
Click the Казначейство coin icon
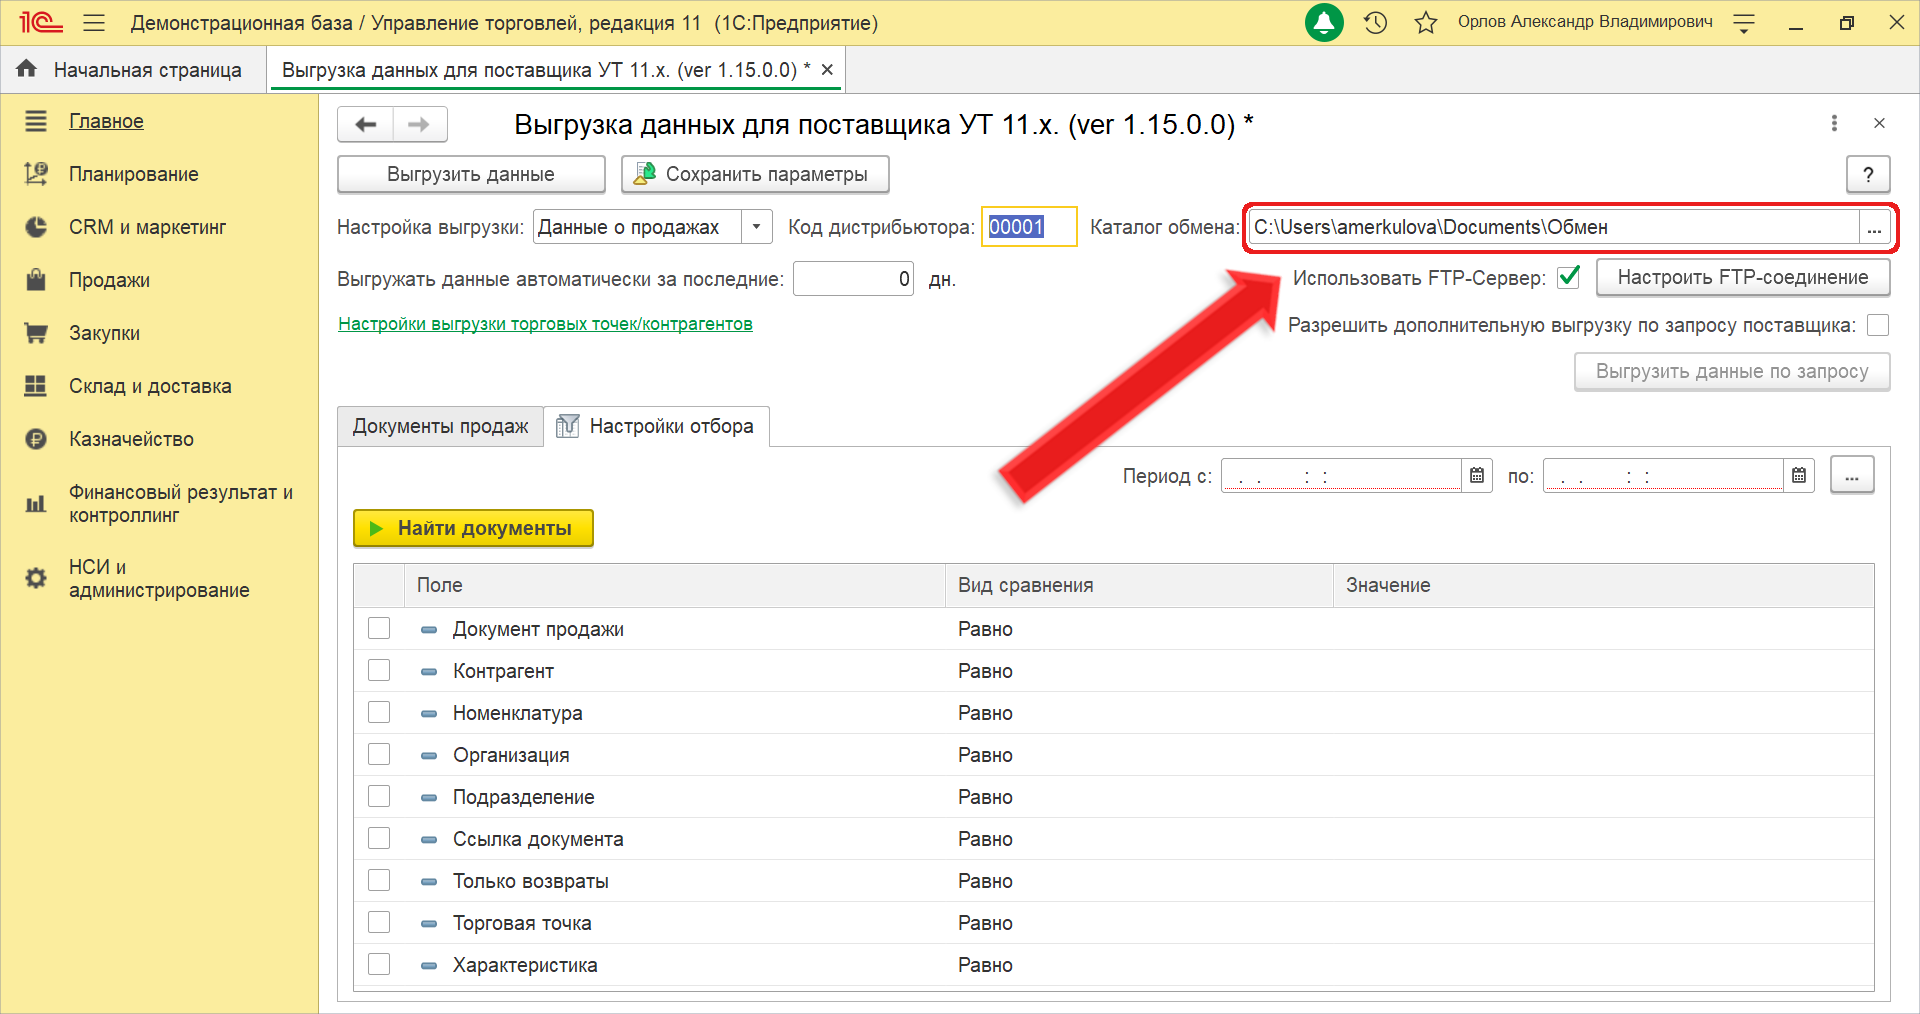pyautogui.click(x=36, y=439)
